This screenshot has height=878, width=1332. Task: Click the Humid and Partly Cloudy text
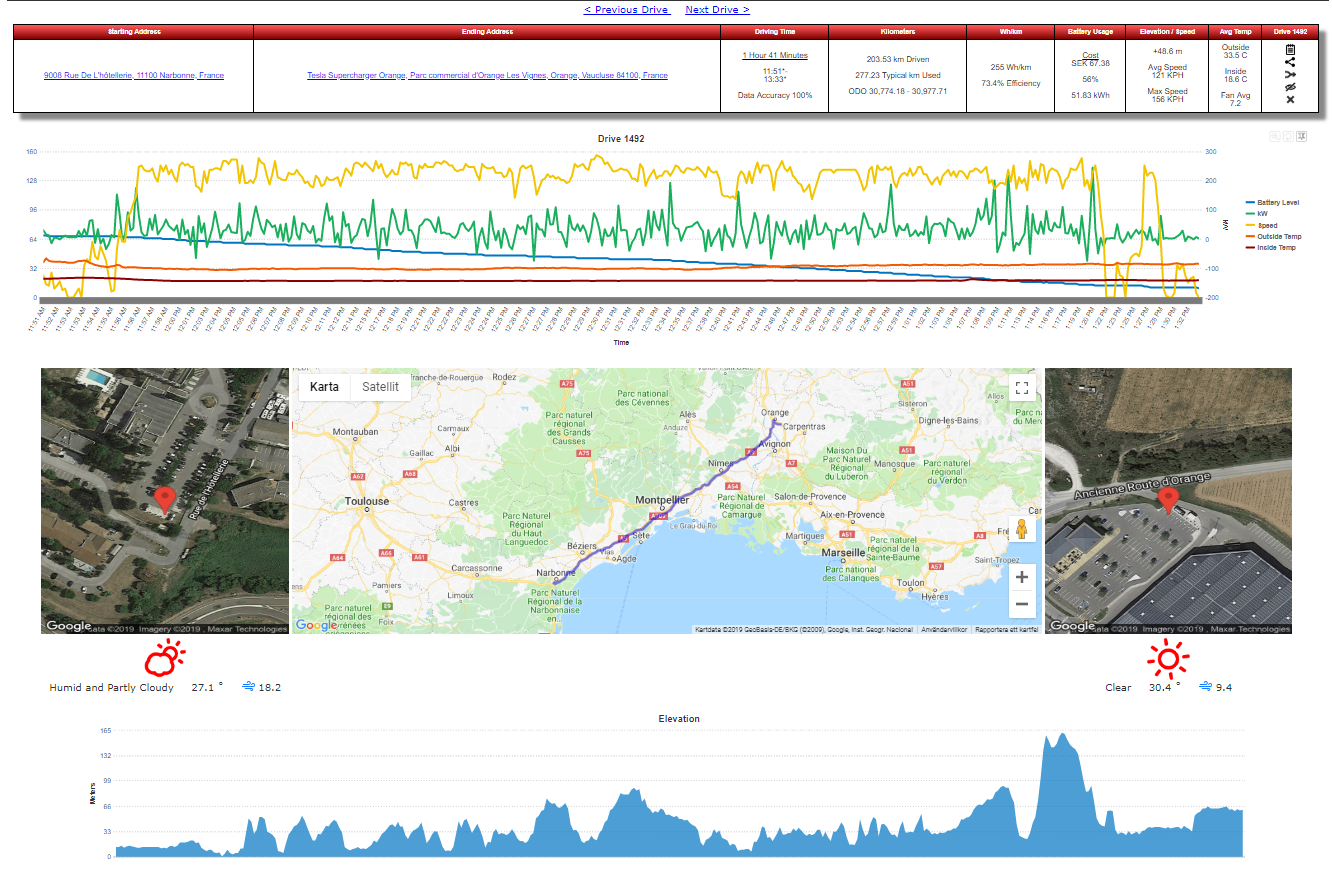(111, 688)
